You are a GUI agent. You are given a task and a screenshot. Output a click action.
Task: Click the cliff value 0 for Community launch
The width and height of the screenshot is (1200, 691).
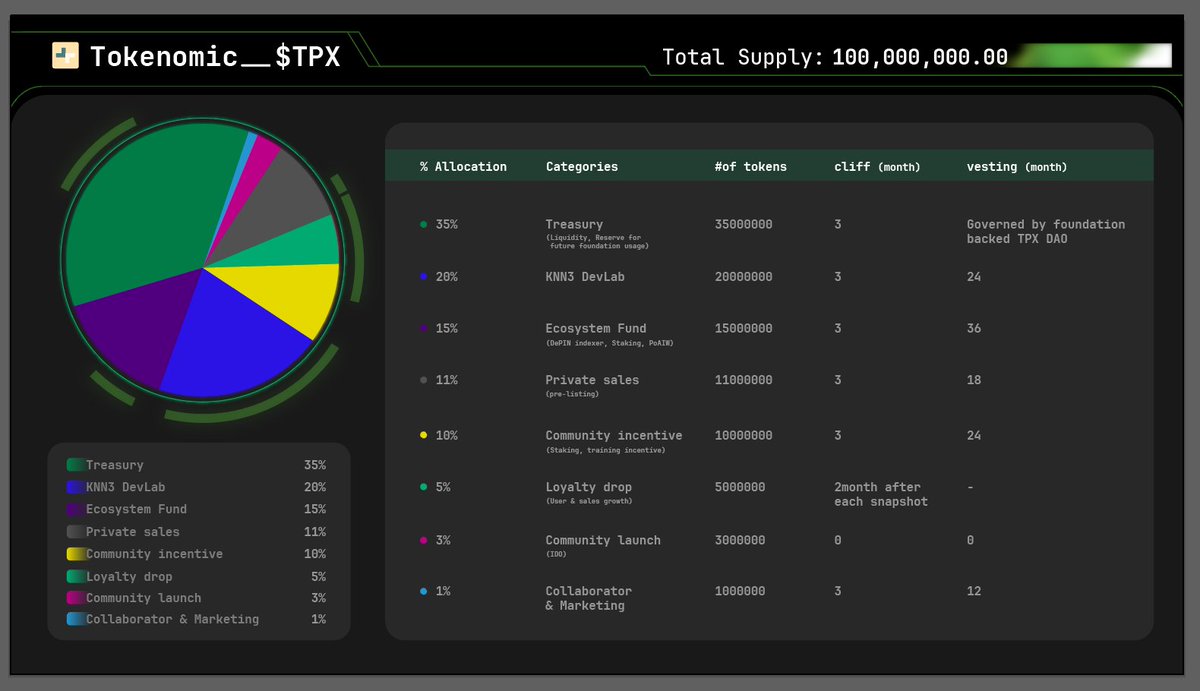(838, 540)
